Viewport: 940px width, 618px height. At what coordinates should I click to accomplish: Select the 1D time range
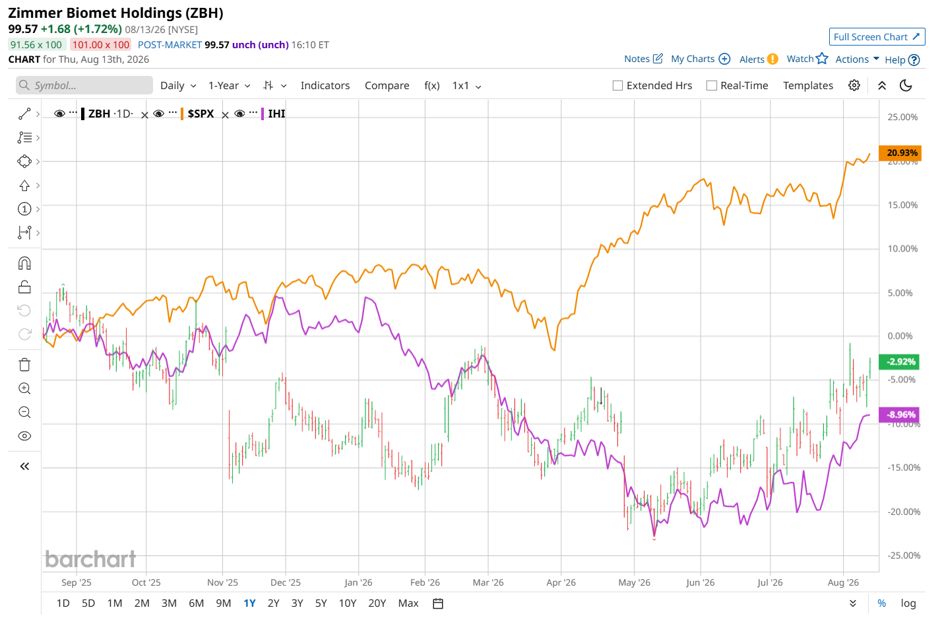click(62, 603)
